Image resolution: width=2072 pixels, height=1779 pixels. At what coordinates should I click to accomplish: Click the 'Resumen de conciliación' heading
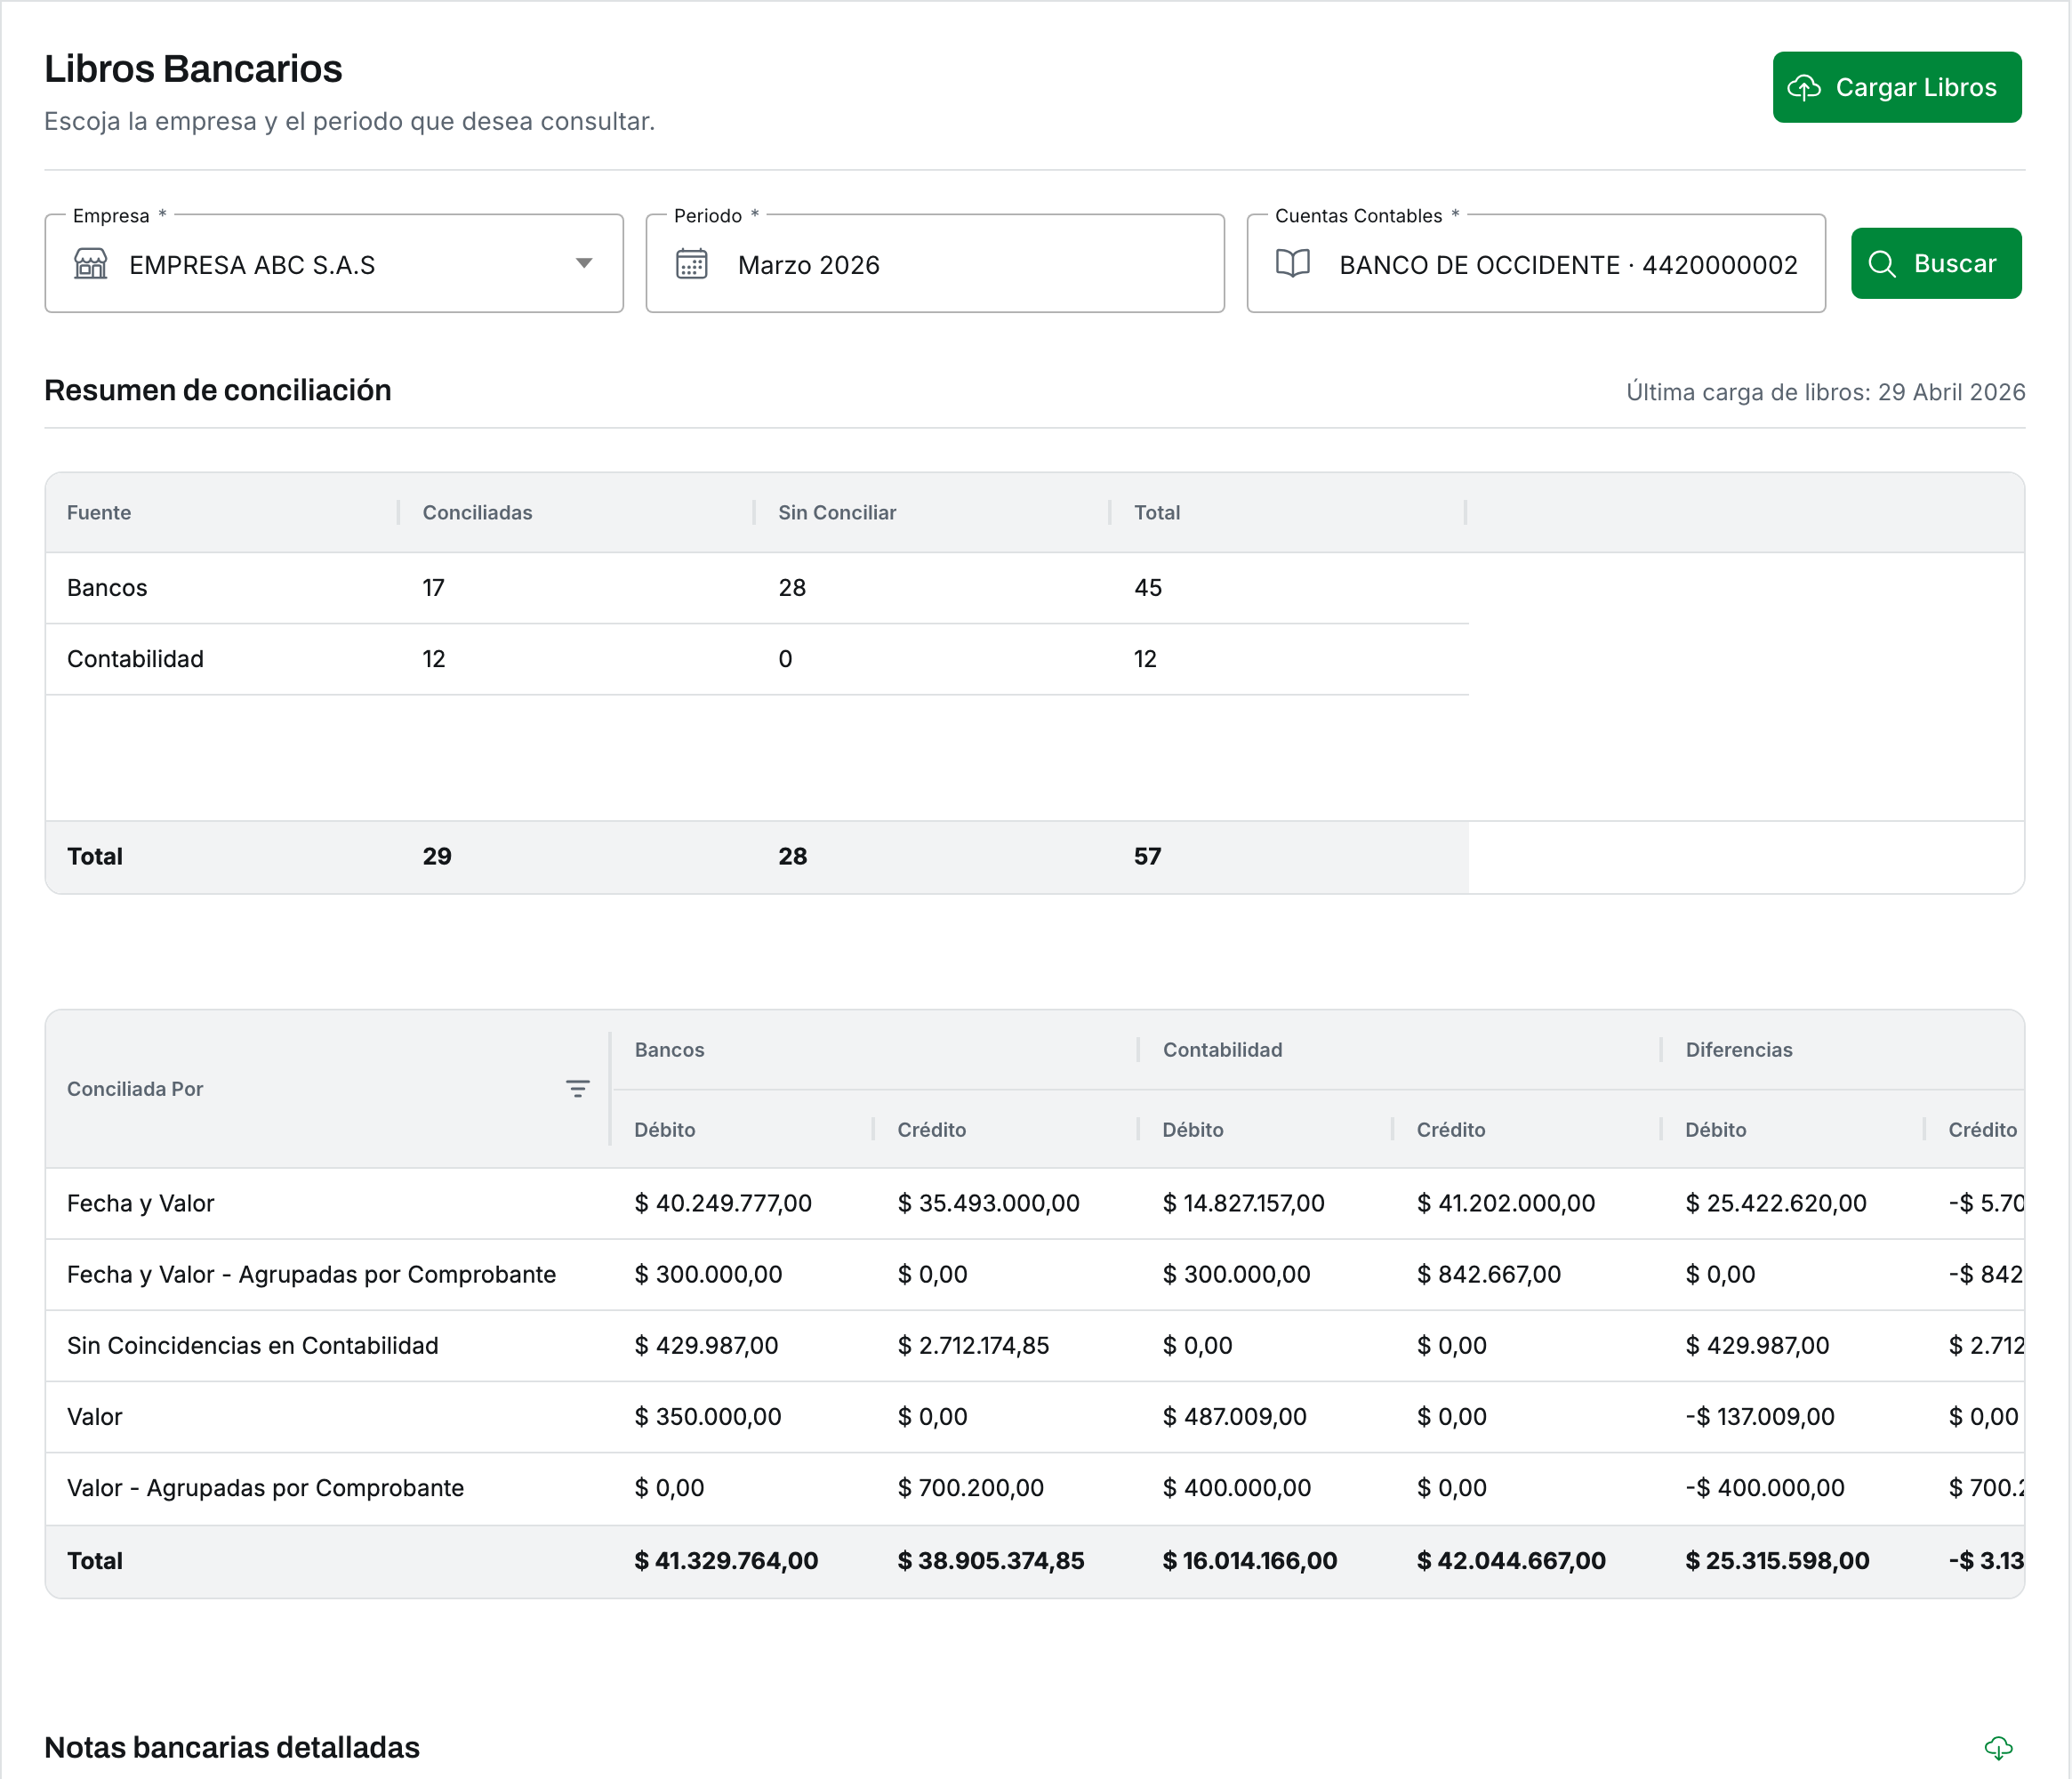(218, 391)
